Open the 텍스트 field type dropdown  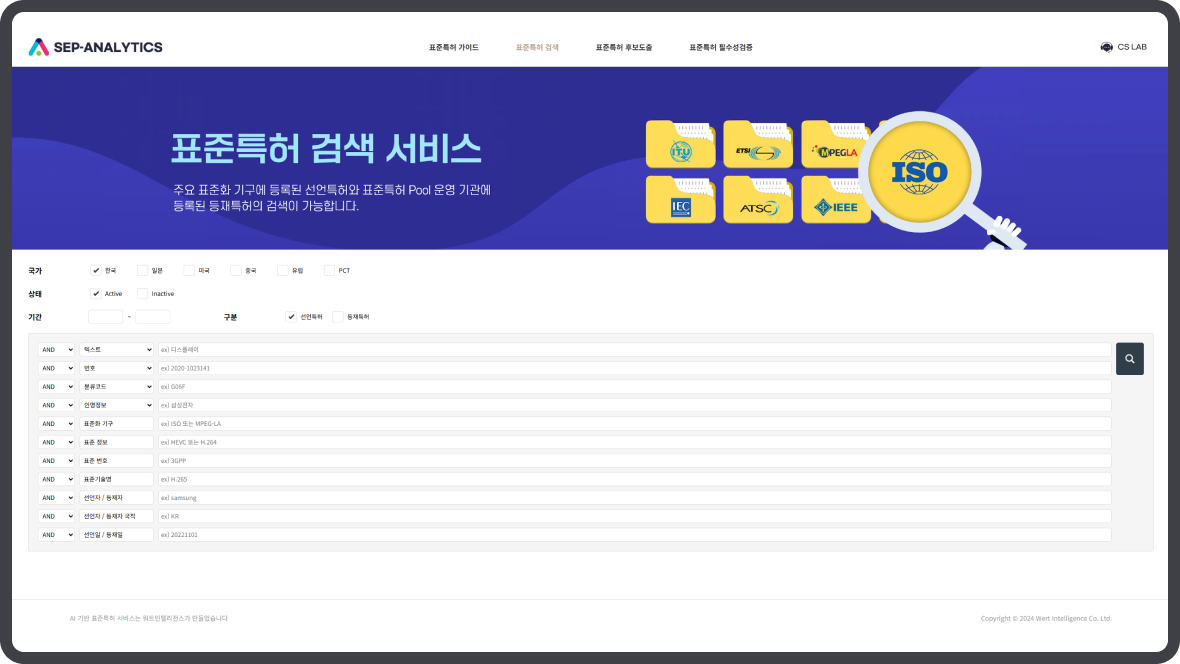(x=117, y=349)
